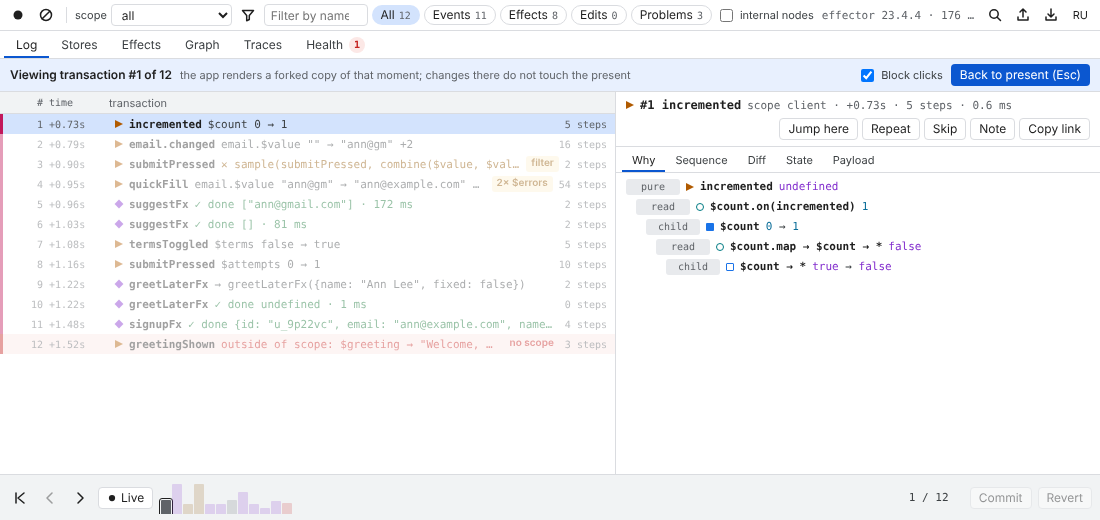
Task: Click the Live mode button
Action: tap(126, 498)
